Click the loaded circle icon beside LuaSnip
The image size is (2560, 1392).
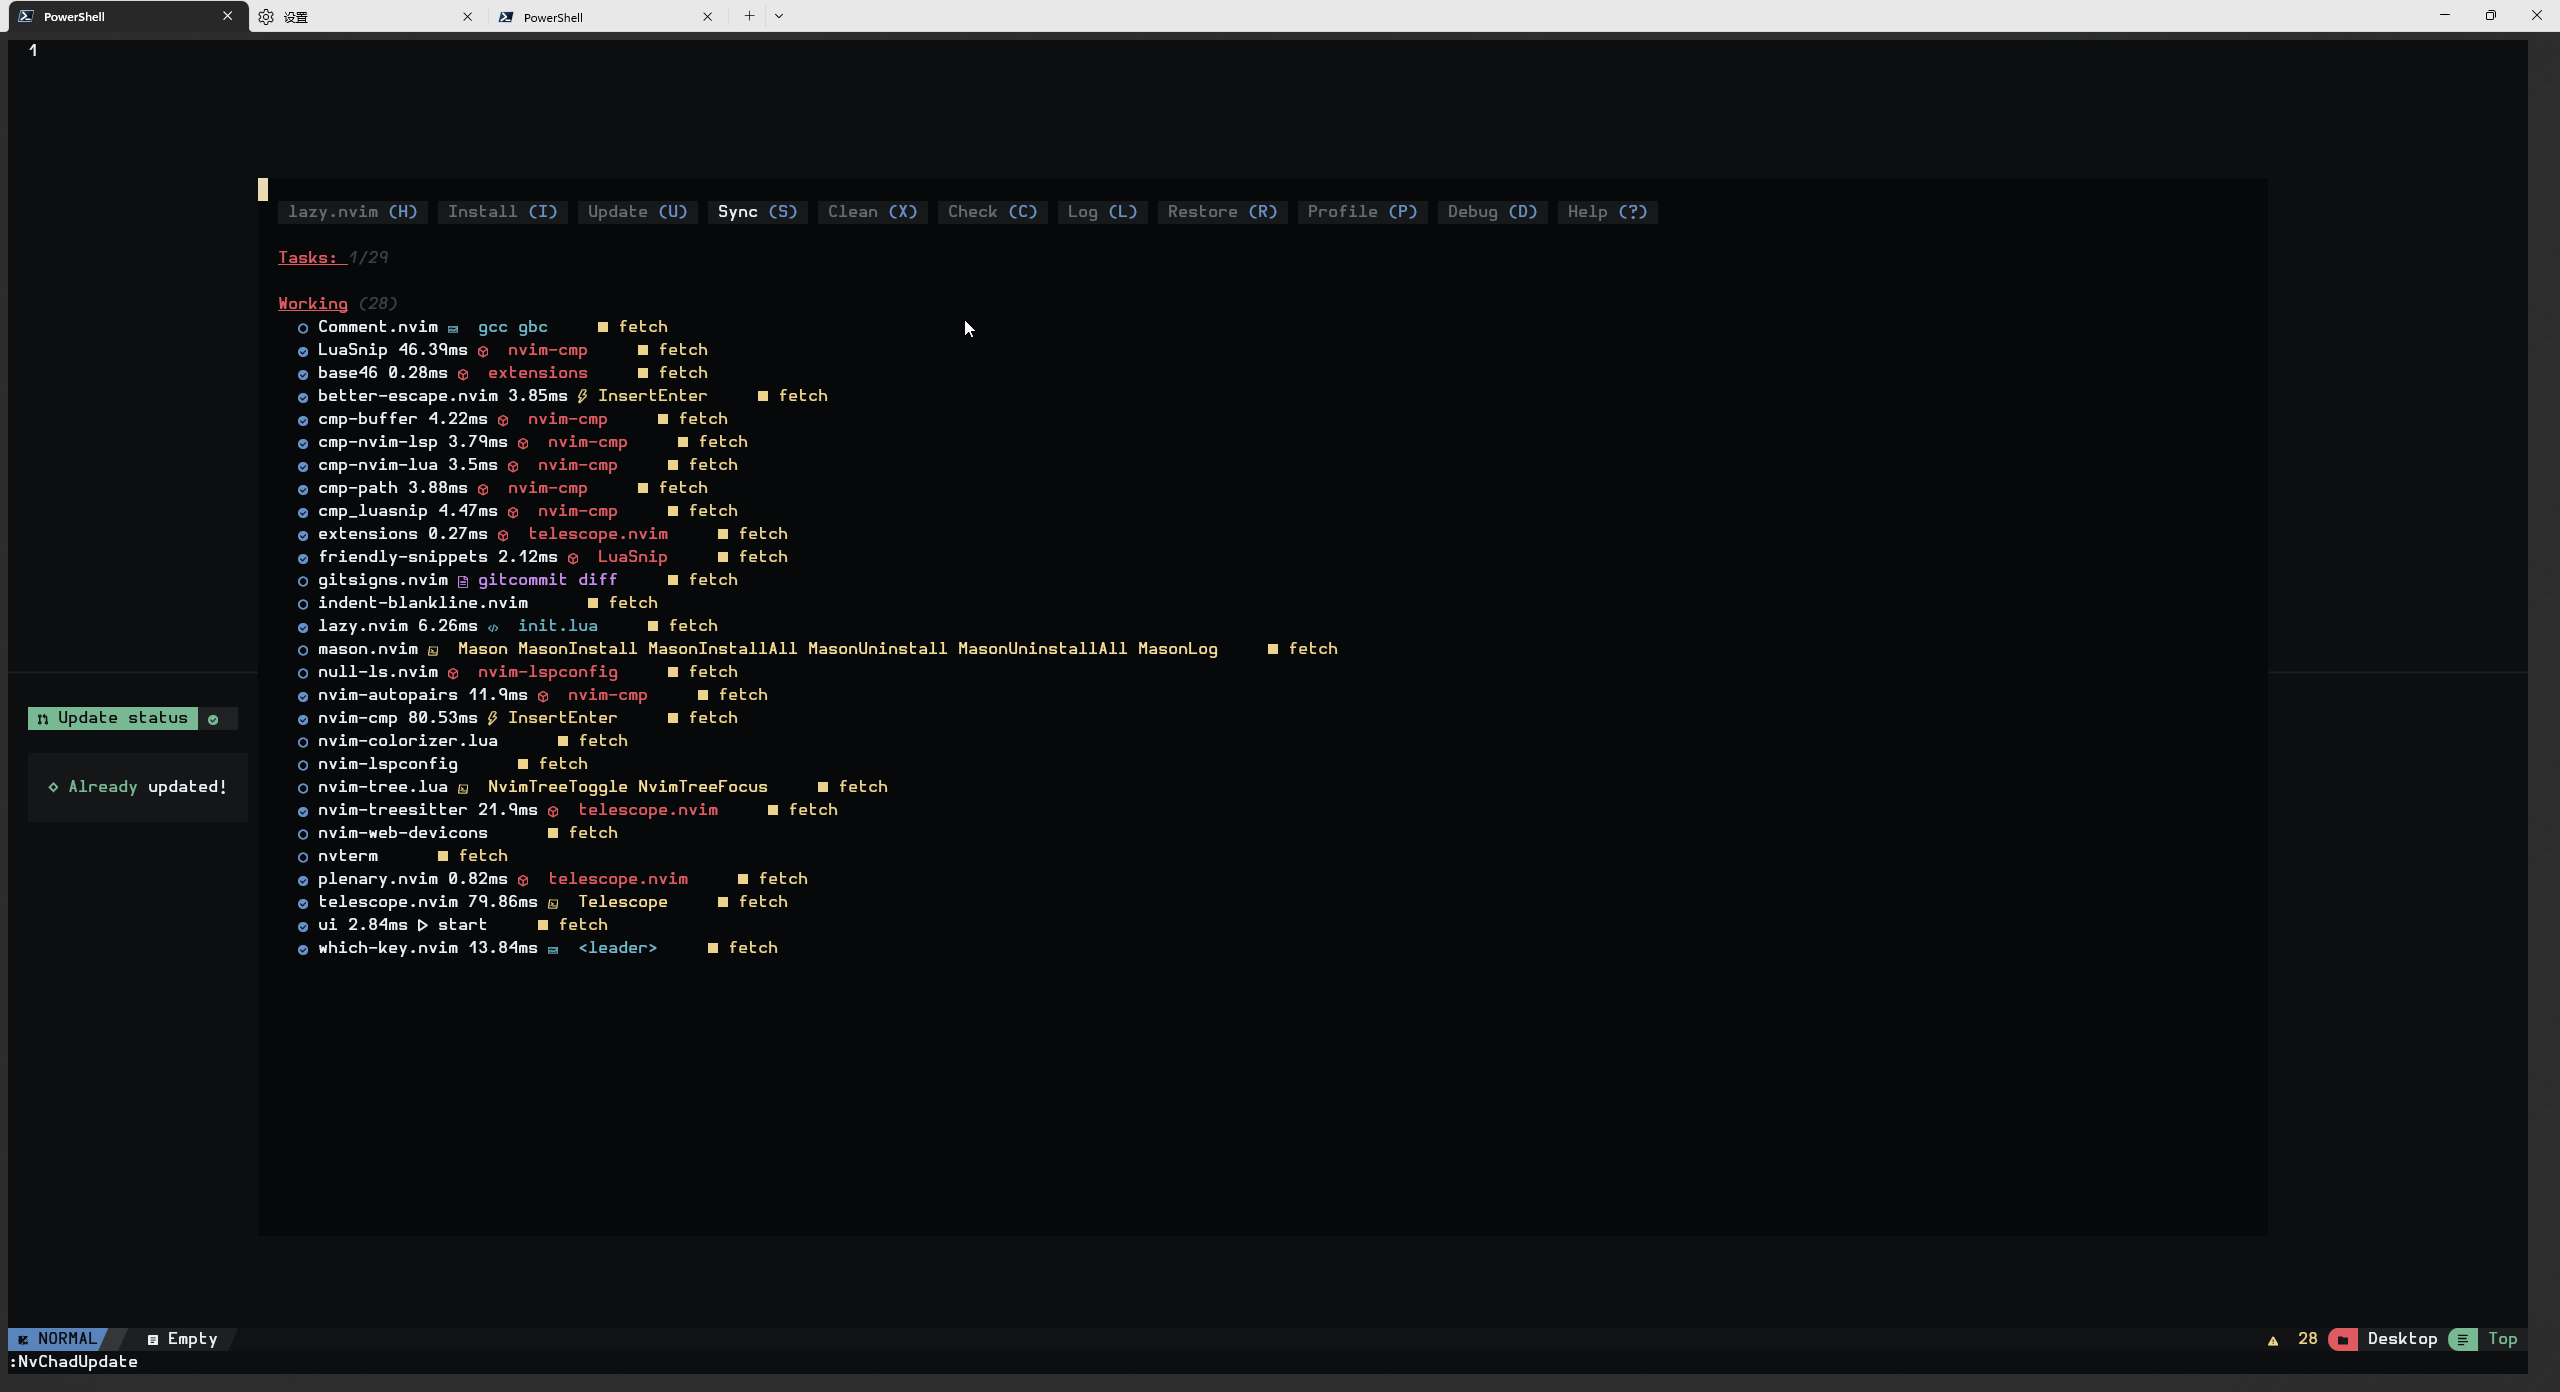[x=303, y=351]
